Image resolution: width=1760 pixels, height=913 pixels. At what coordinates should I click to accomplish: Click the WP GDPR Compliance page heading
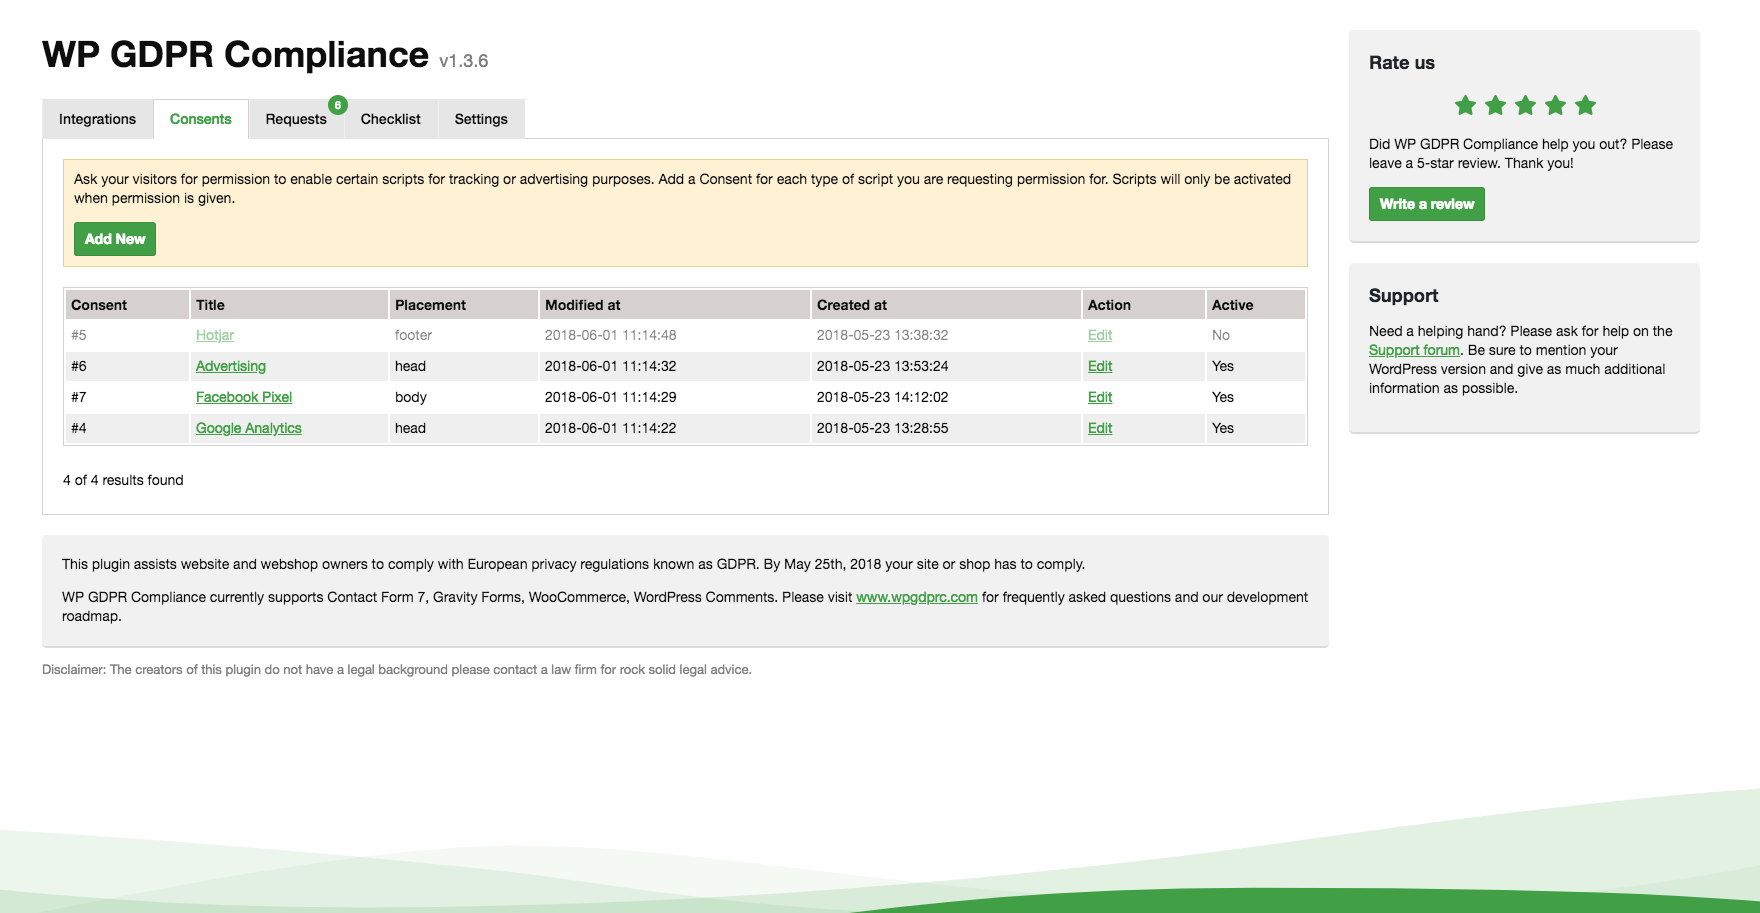click(235, 55)
